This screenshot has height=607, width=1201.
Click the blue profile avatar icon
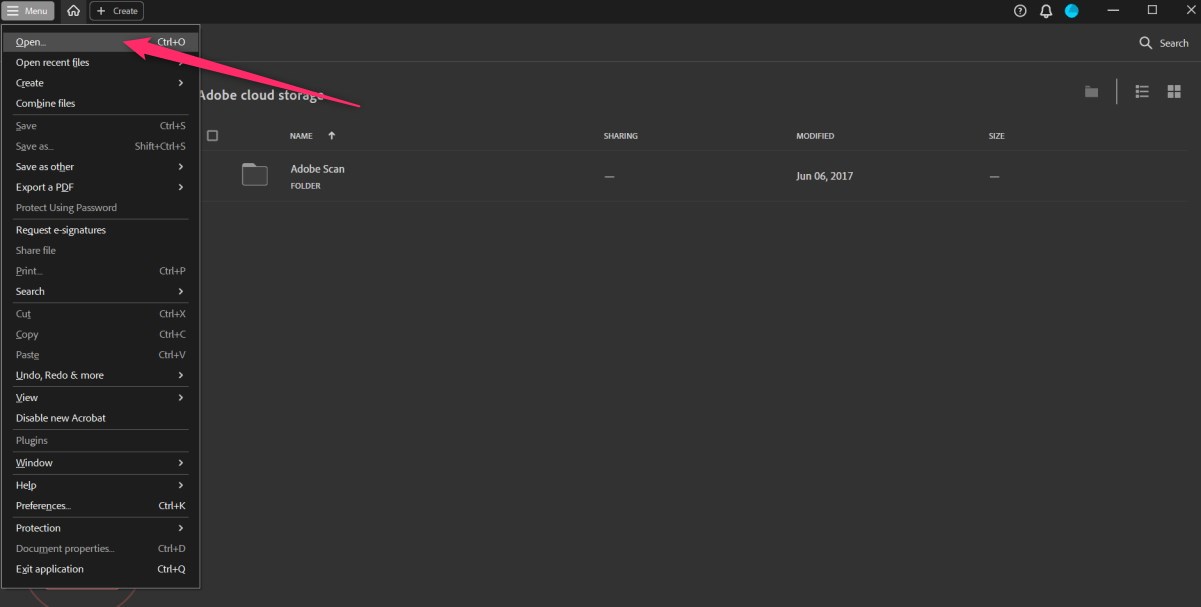pyautogui.click(x=1072, y=11)
